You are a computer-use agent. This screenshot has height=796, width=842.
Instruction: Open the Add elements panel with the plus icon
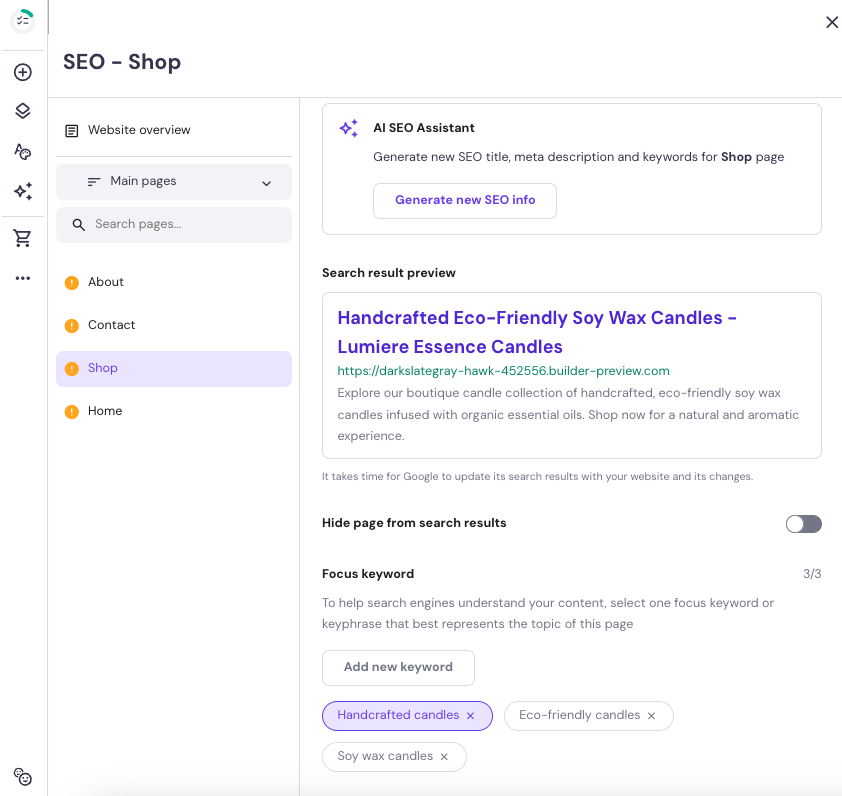22,72
